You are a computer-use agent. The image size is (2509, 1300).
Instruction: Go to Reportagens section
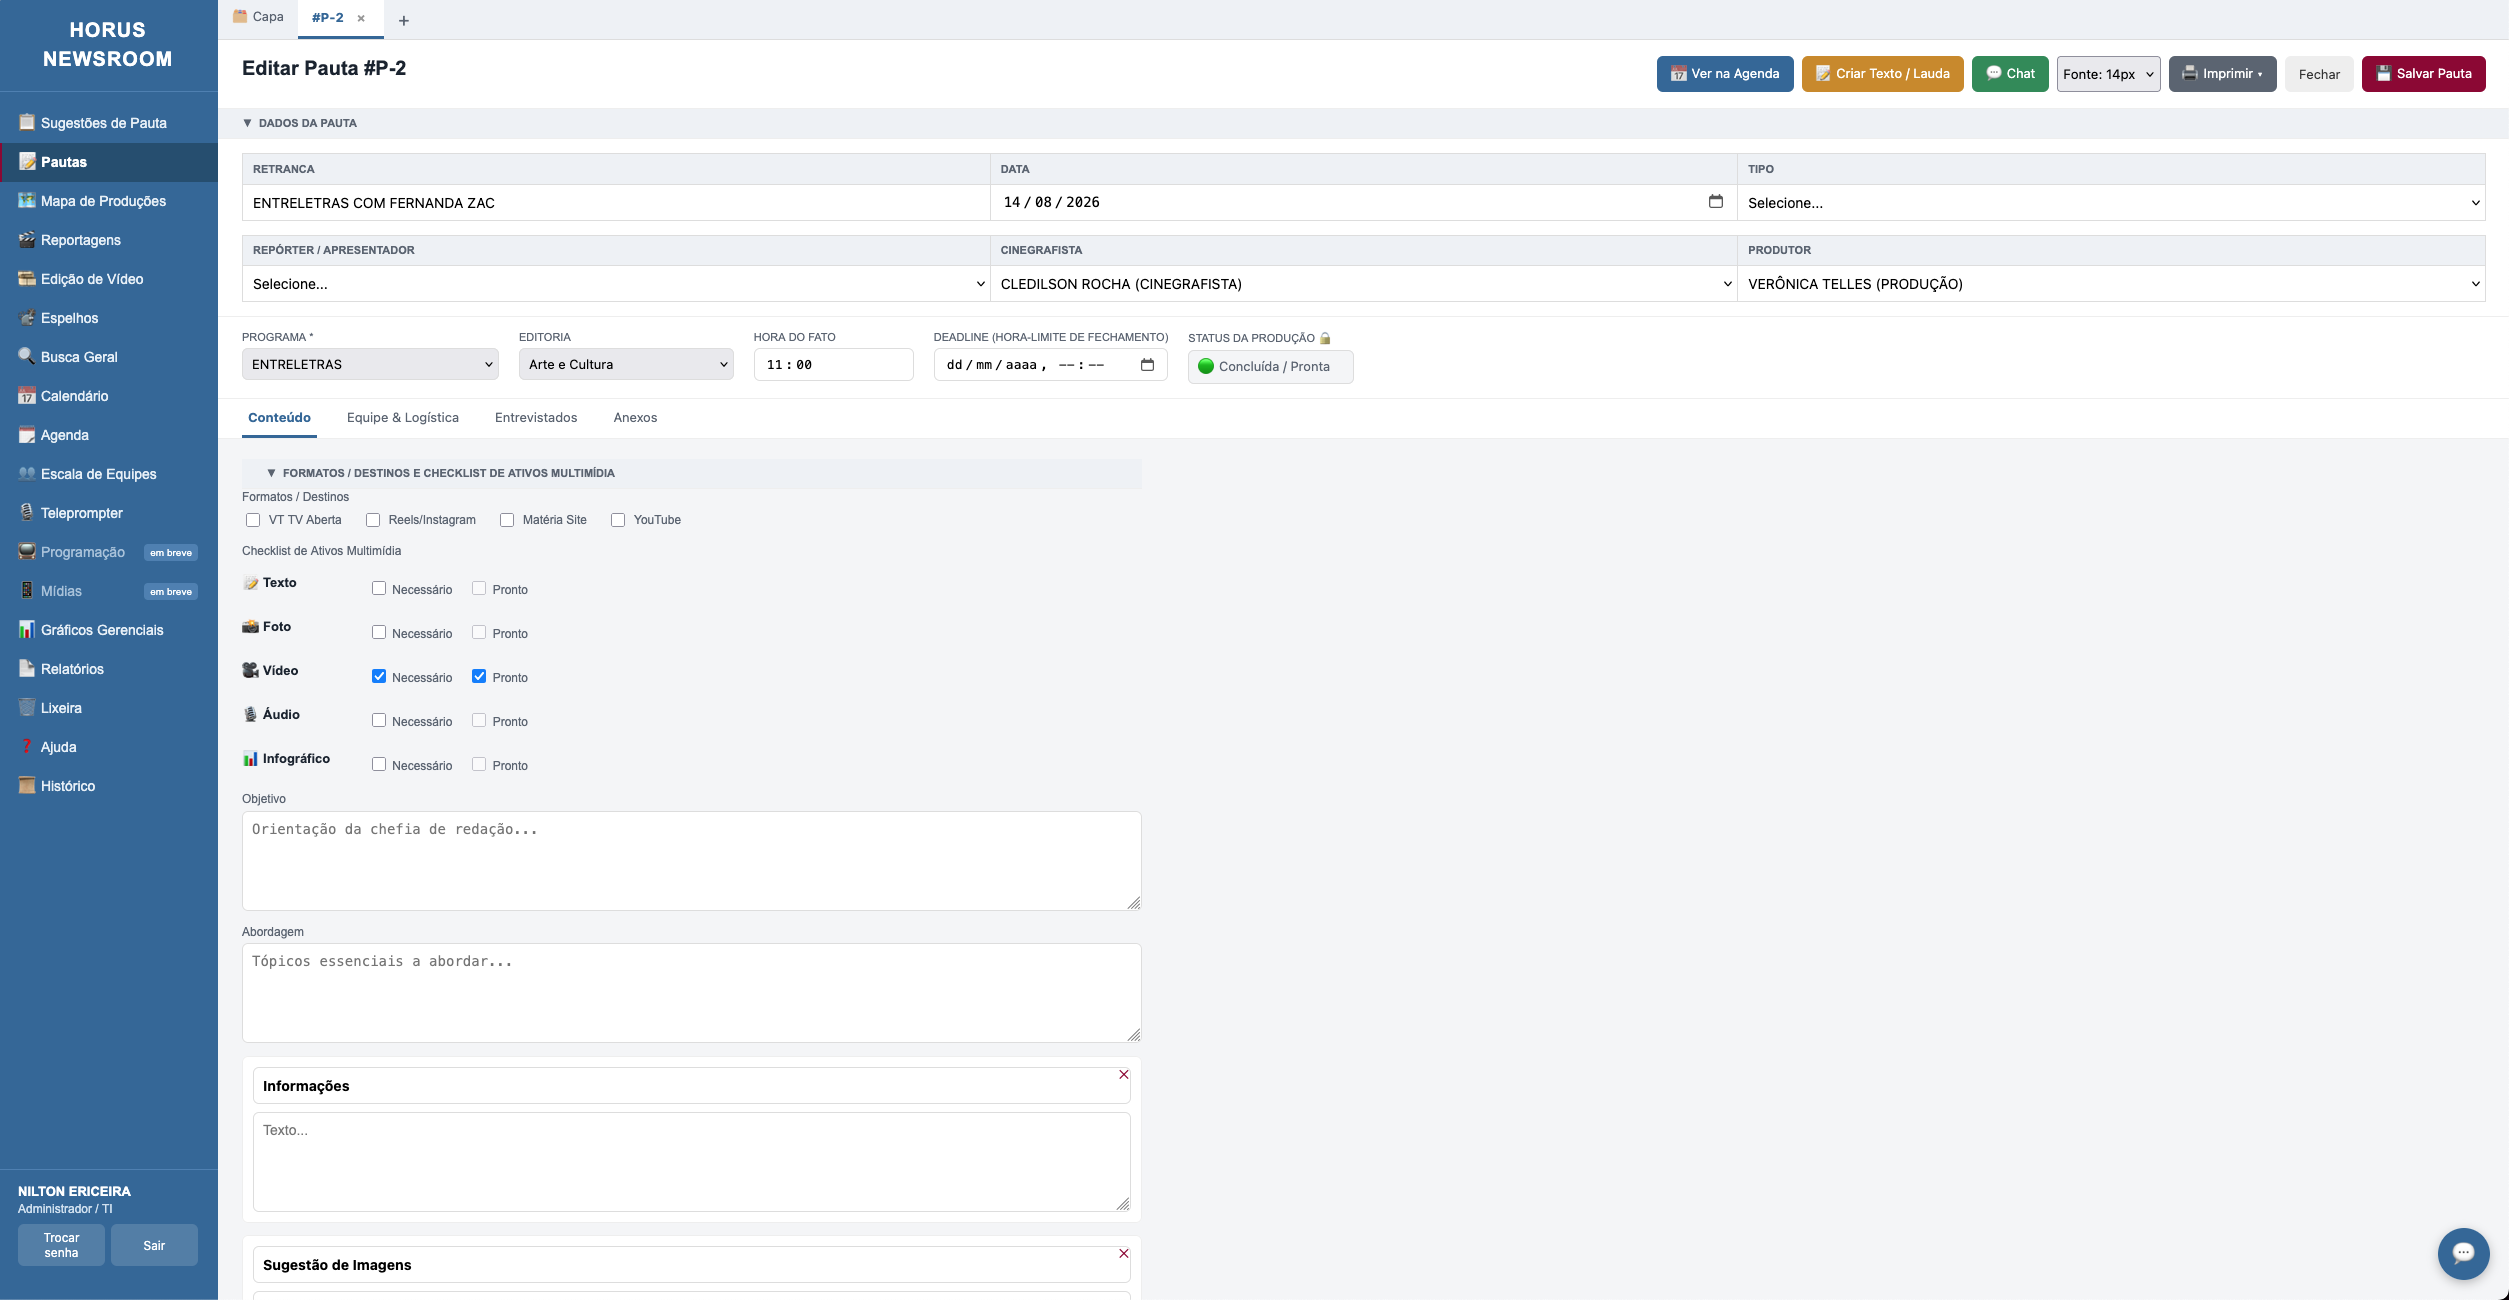[x=108, y=240]
